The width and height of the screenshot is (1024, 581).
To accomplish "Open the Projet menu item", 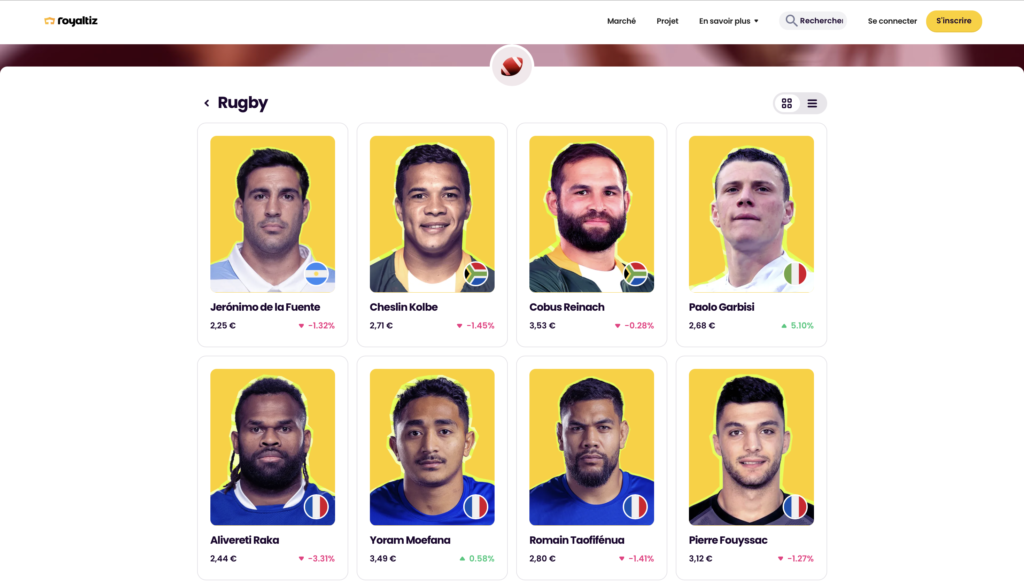I will (667, 21).
